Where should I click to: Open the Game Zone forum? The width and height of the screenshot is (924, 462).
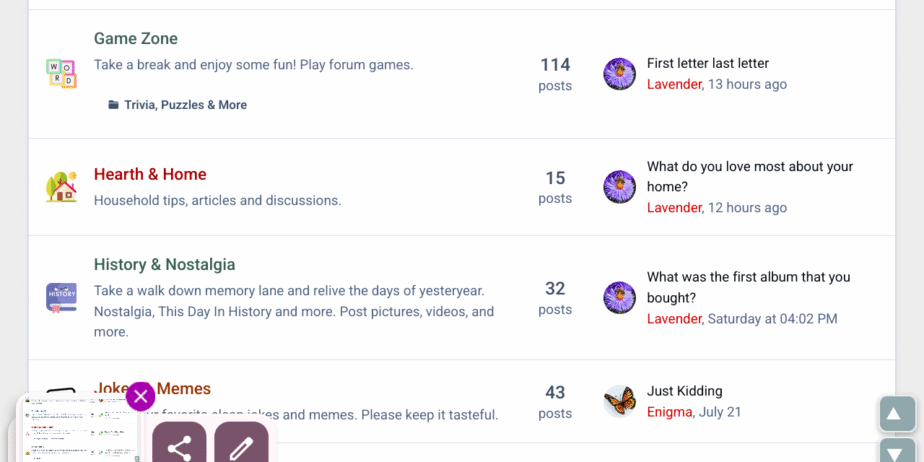[136, 39]
